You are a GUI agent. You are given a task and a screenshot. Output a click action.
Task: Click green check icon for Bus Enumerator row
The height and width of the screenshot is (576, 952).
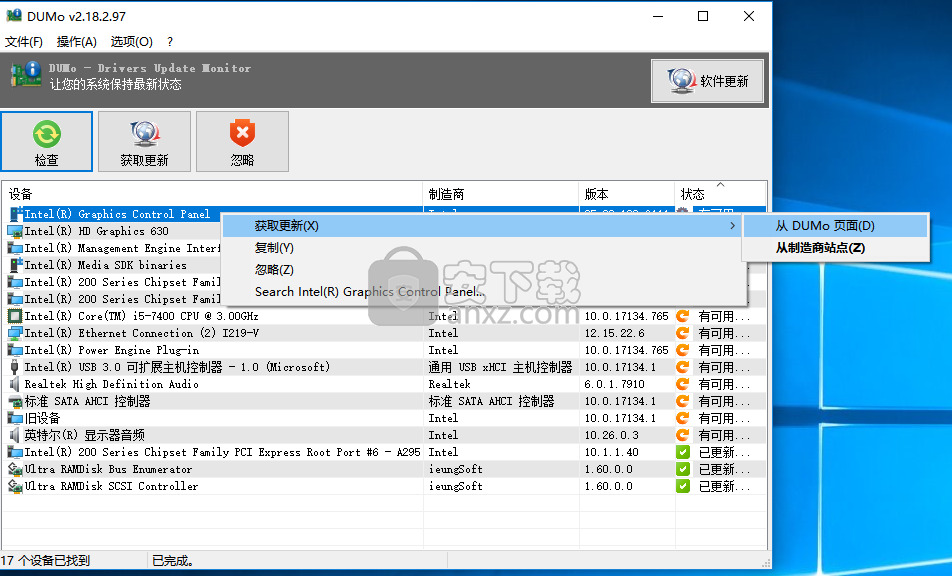pos(683,469)
